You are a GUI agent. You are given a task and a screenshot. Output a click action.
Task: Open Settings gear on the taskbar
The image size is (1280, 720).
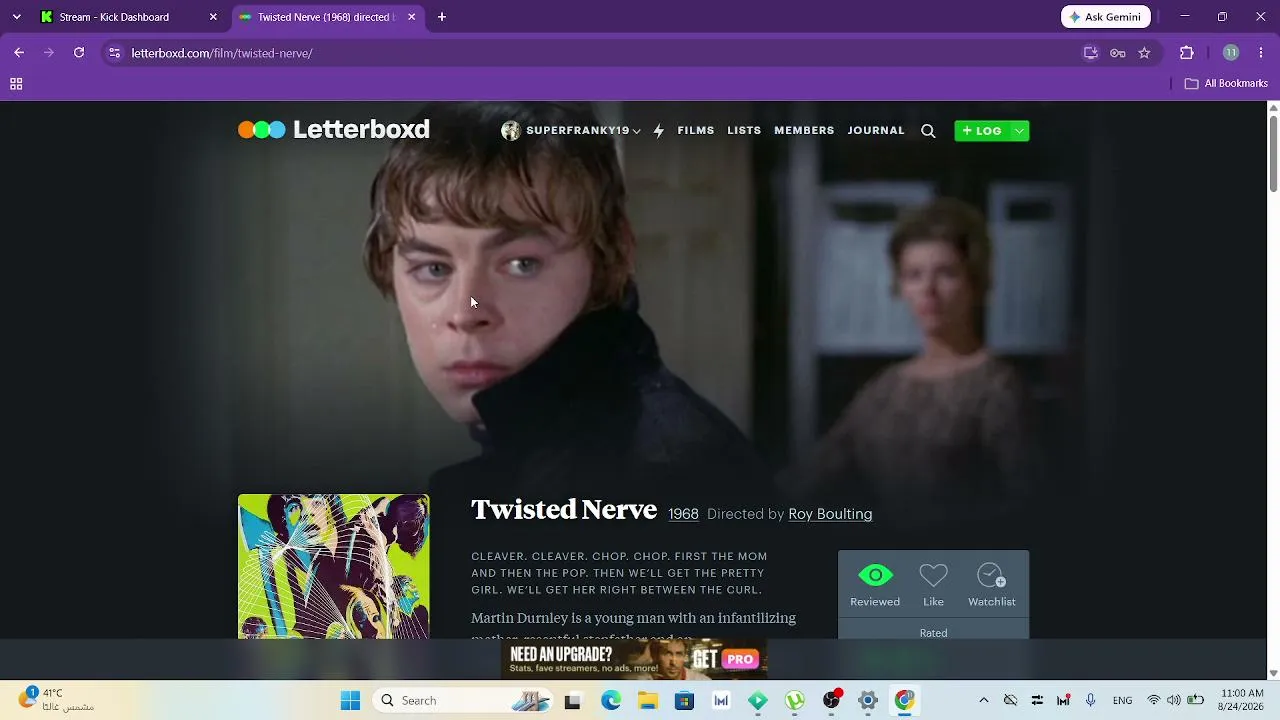tap(868, 700)
